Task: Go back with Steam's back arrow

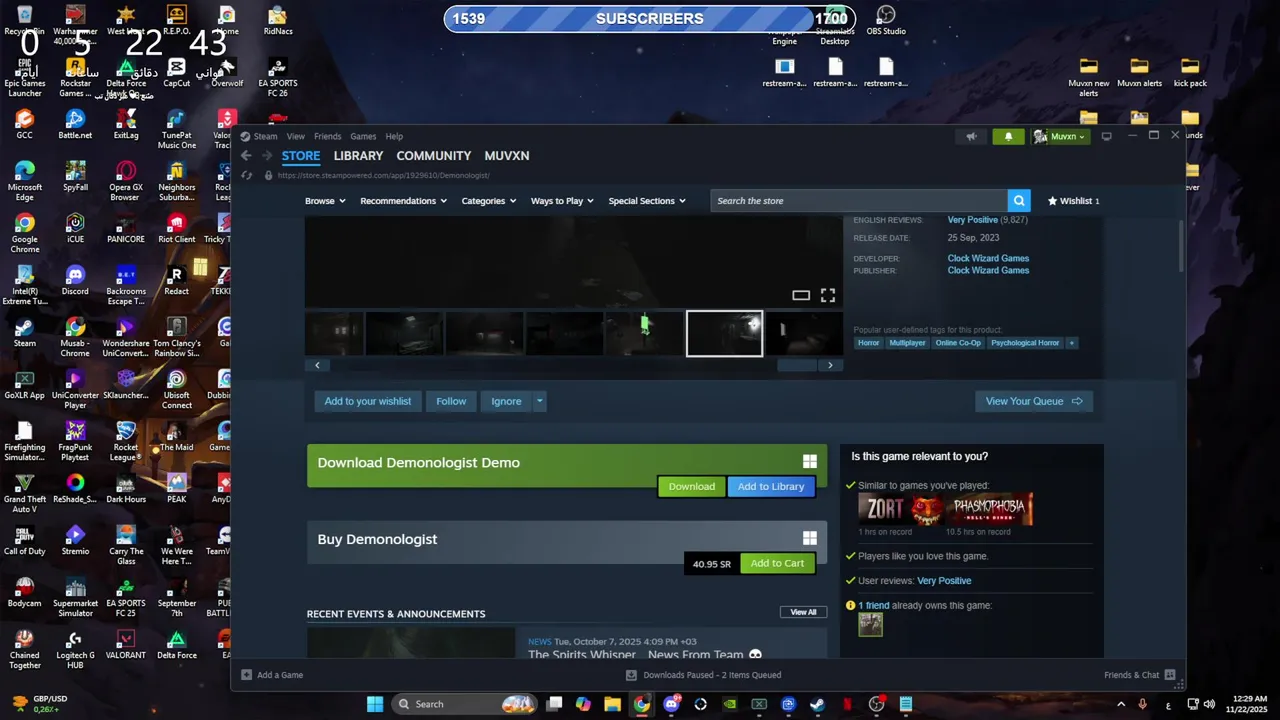Action: tap(246, 156)
